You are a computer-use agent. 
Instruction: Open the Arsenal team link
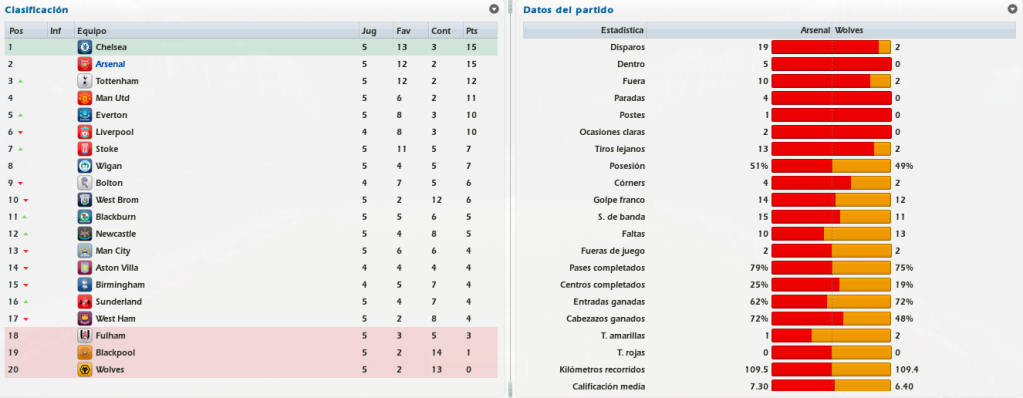click(x=110, y=64)
